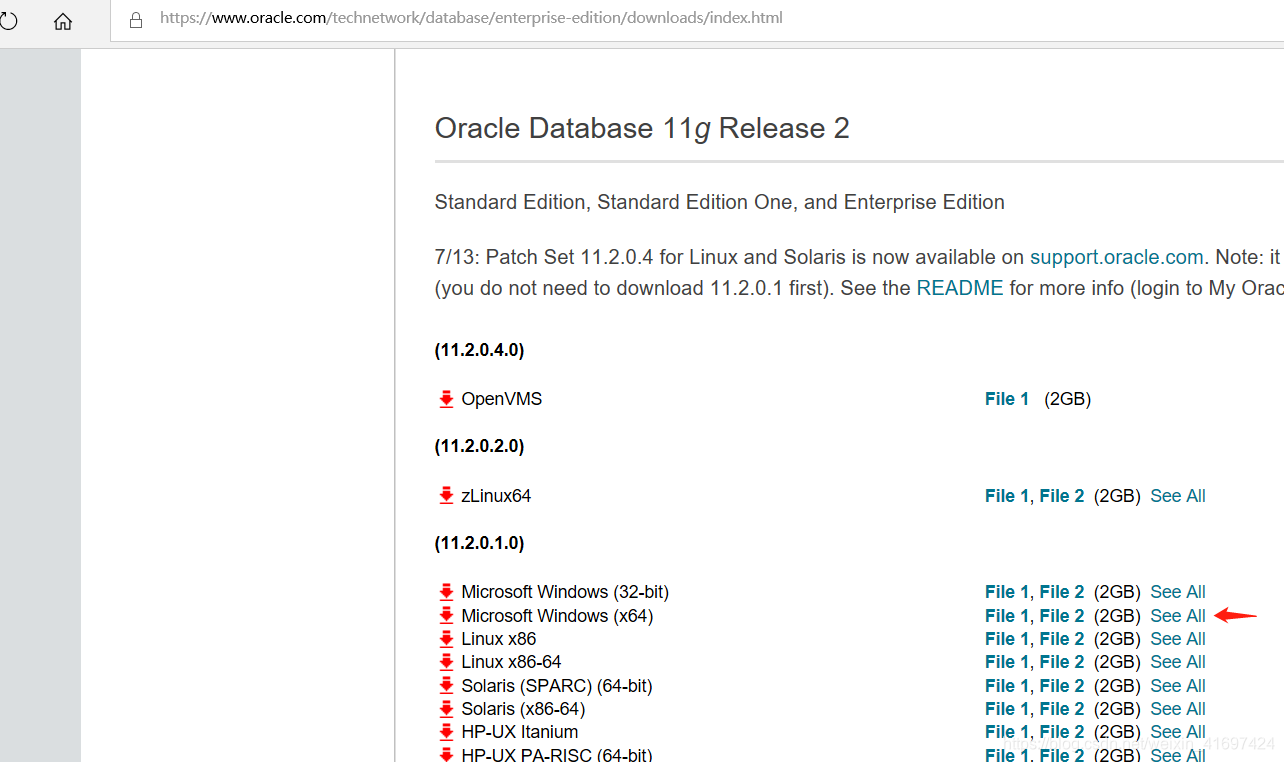1284x762 pixels.
Task: Click the Linux x86-64 download icon
Action: pos(446,662)
